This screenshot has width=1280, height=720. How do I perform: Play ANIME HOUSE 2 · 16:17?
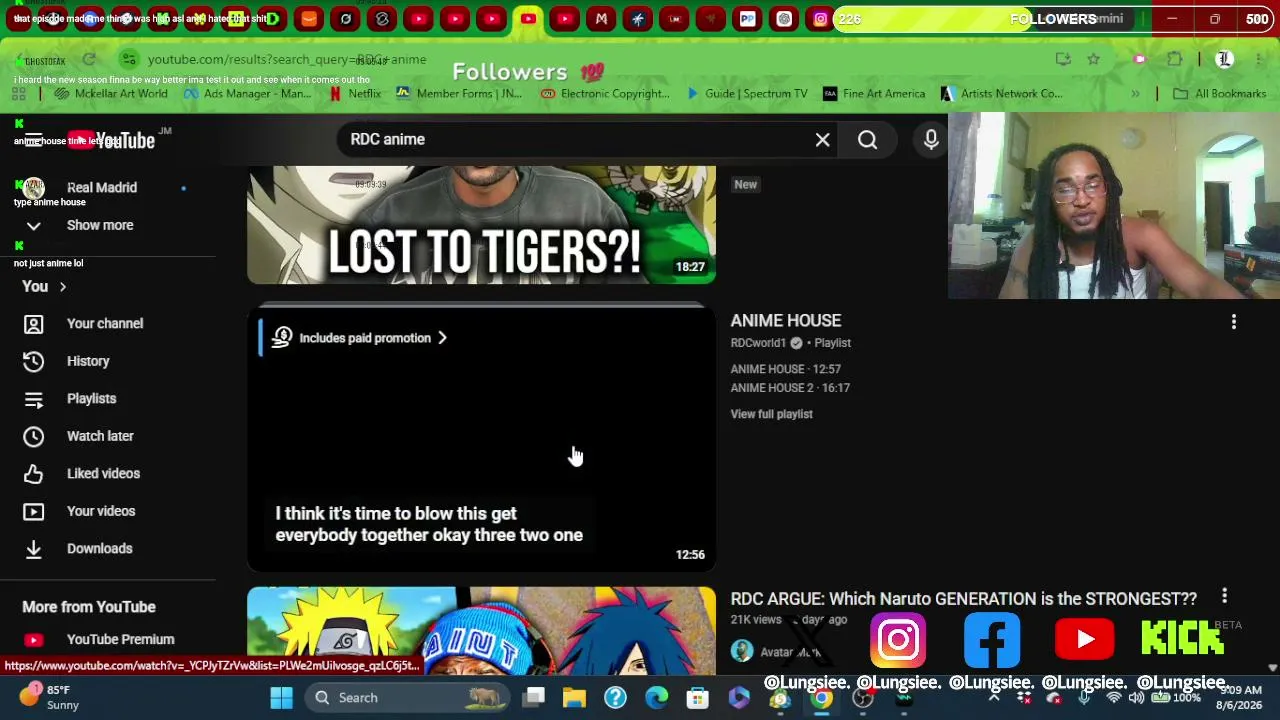click(790, 388)
